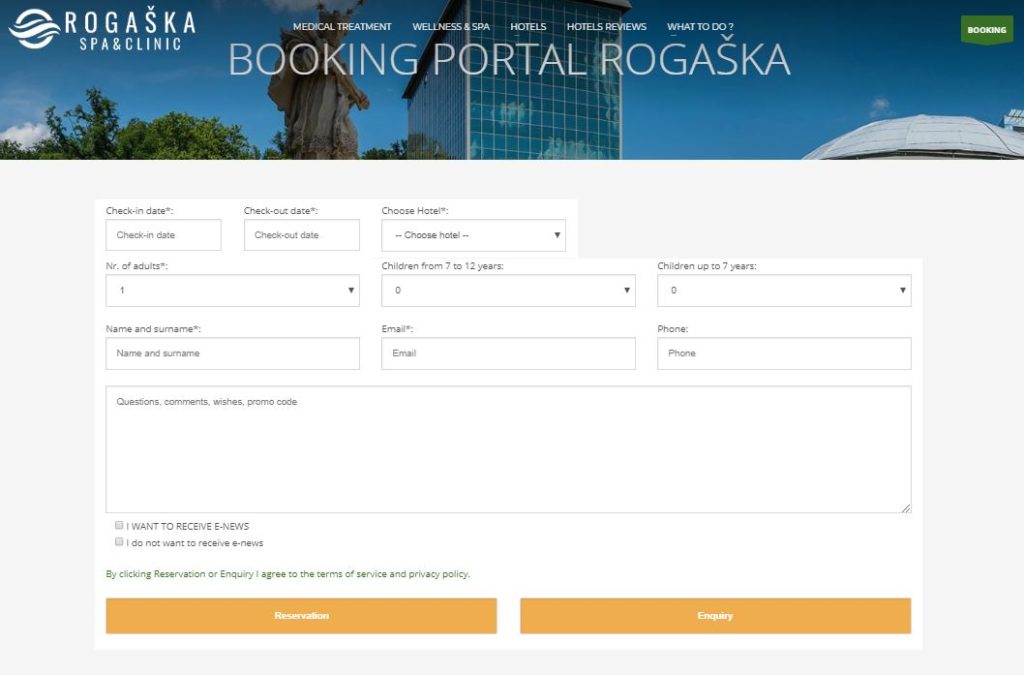Submit the Enquiry button
This screenshot has width=1024, height=675.
[715, 616]
